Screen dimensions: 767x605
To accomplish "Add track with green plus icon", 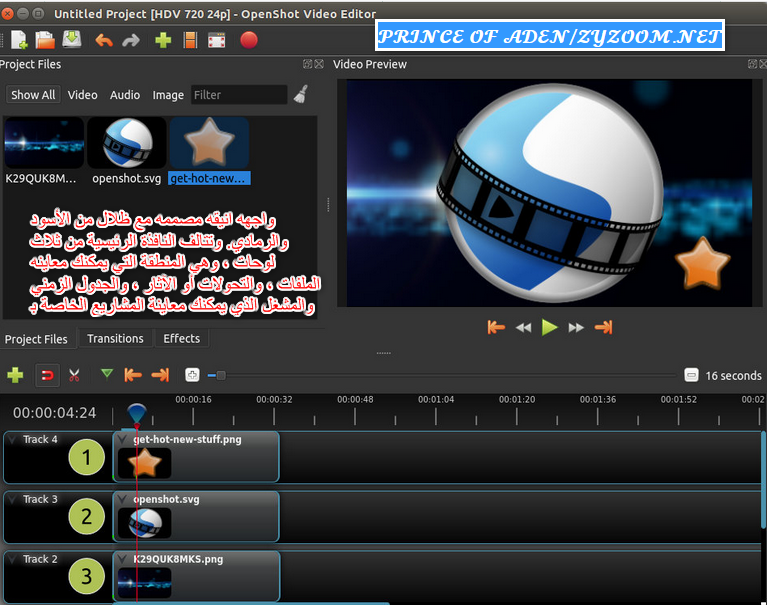I will pyautogui.click(x=15, y=375).
